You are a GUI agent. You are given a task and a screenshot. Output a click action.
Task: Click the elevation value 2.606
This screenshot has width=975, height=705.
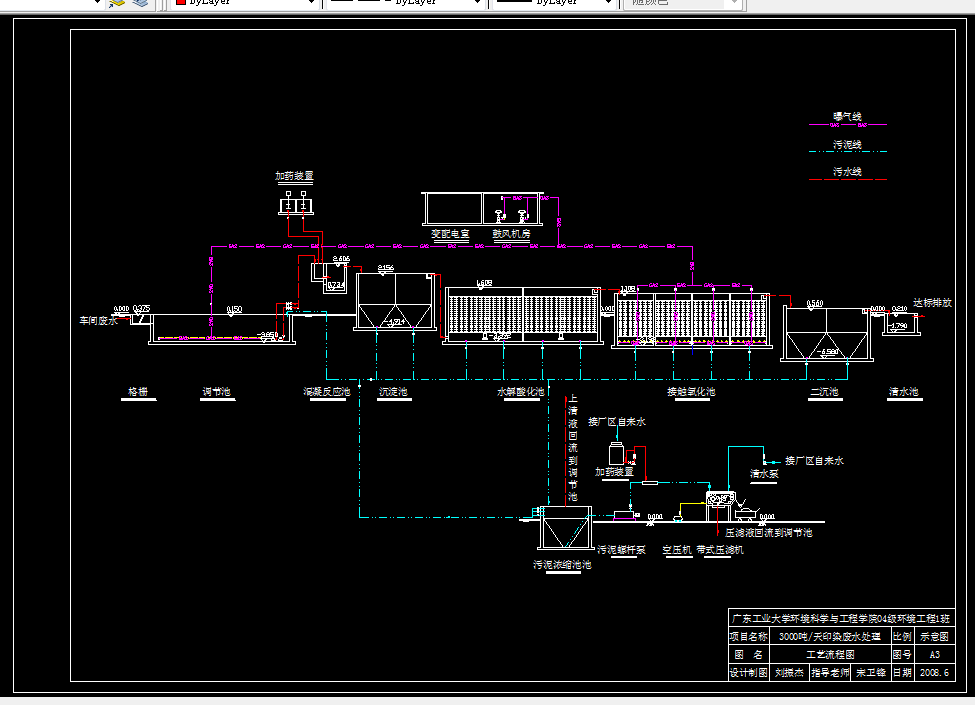pos(341,259)
